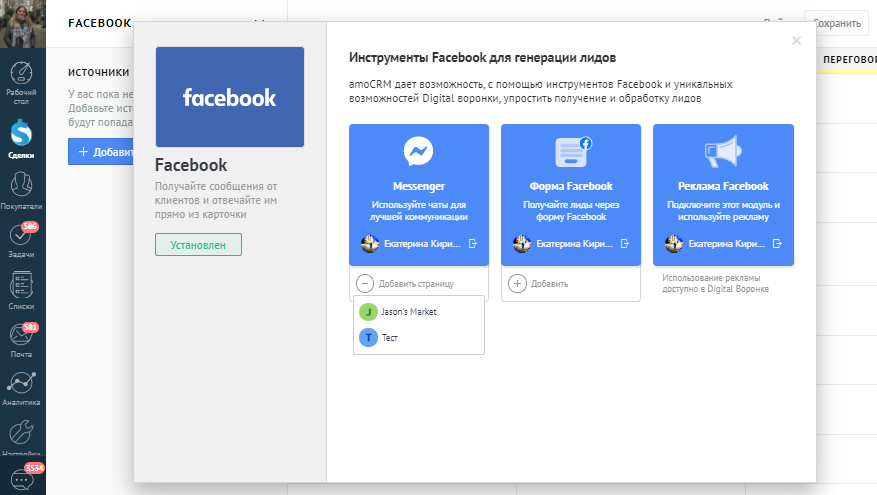The image size is (877, 495).
Task: Click the Установлен installed button
Action: pos(198,245)
